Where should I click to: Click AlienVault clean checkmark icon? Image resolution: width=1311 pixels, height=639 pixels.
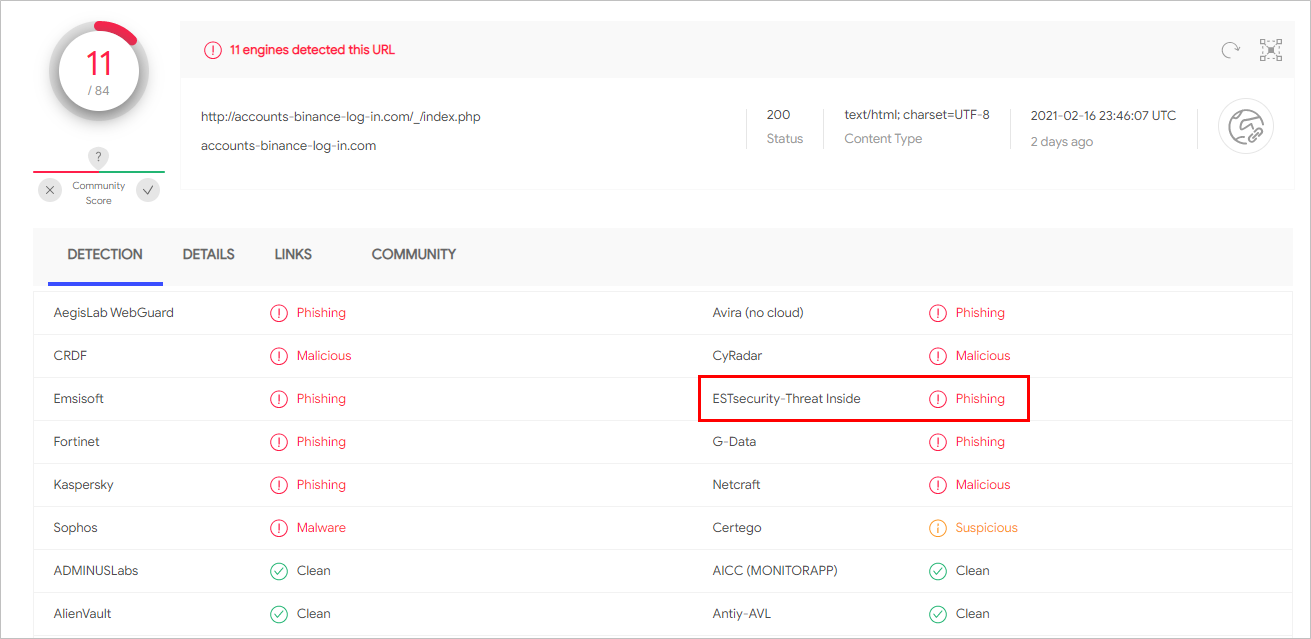pyautogui.click(x=279, y=614)
